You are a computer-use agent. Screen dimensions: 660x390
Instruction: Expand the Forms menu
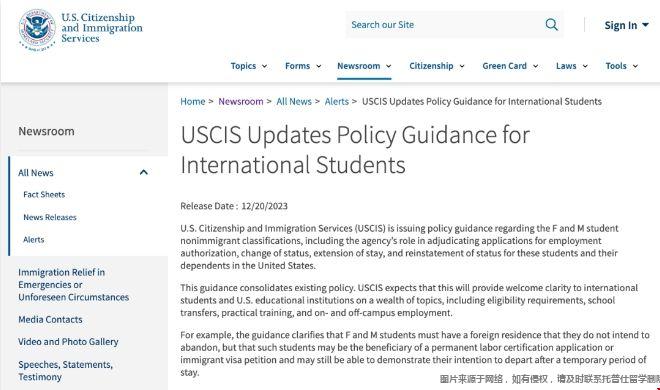tap(303, 66)
